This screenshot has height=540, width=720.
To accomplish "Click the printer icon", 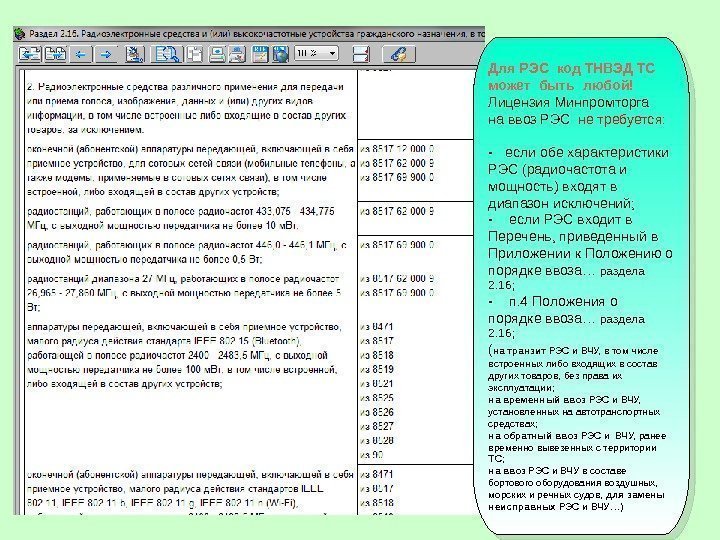I will tap(238, 54).
